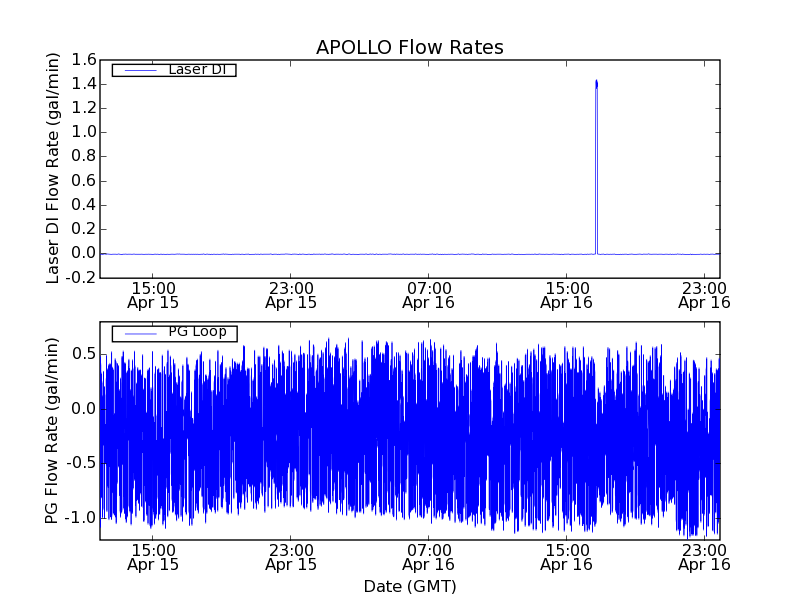Click top plot 15:00 Apr 16 label
800x600 pixels.
pos(566,296)
